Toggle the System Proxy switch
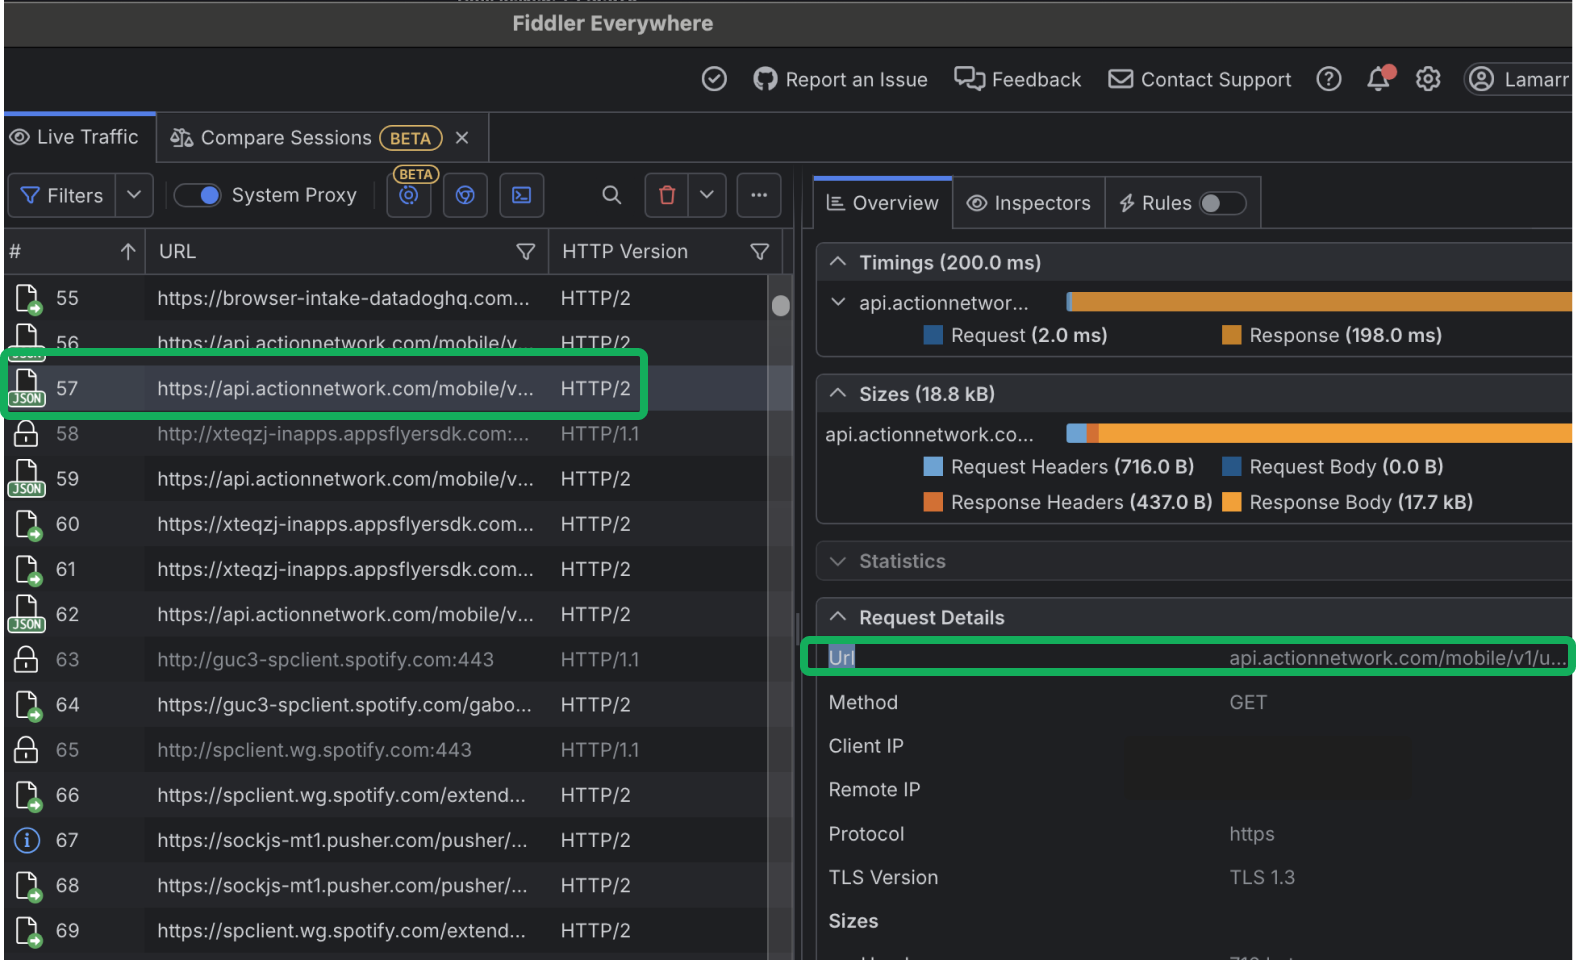The image size is (1576, 960). point(198,195)
